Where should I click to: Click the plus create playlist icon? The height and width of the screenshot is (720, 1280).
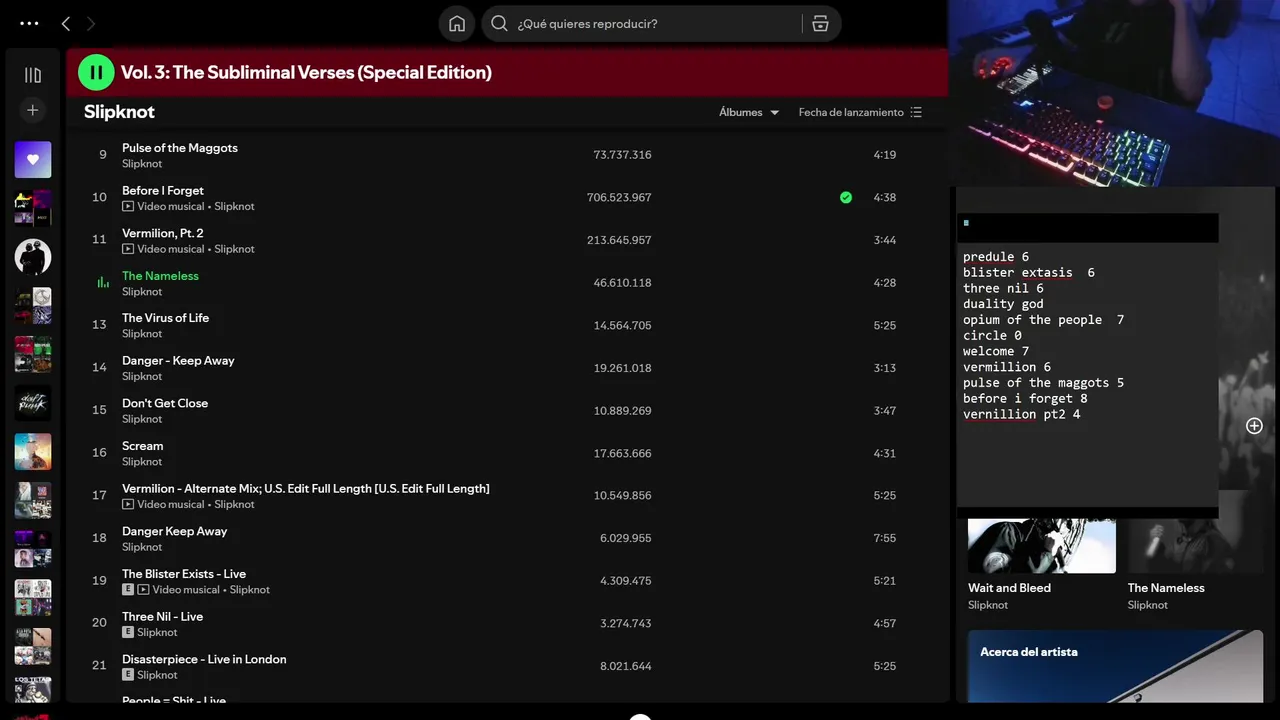(33, 110)
